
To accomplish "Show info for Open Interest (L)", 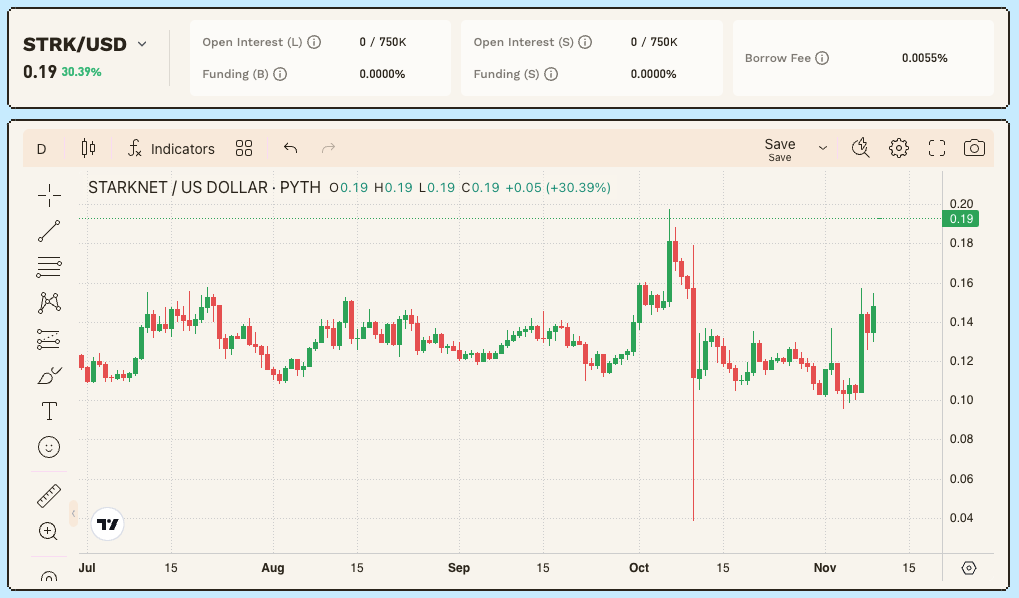I will (314, 42).
